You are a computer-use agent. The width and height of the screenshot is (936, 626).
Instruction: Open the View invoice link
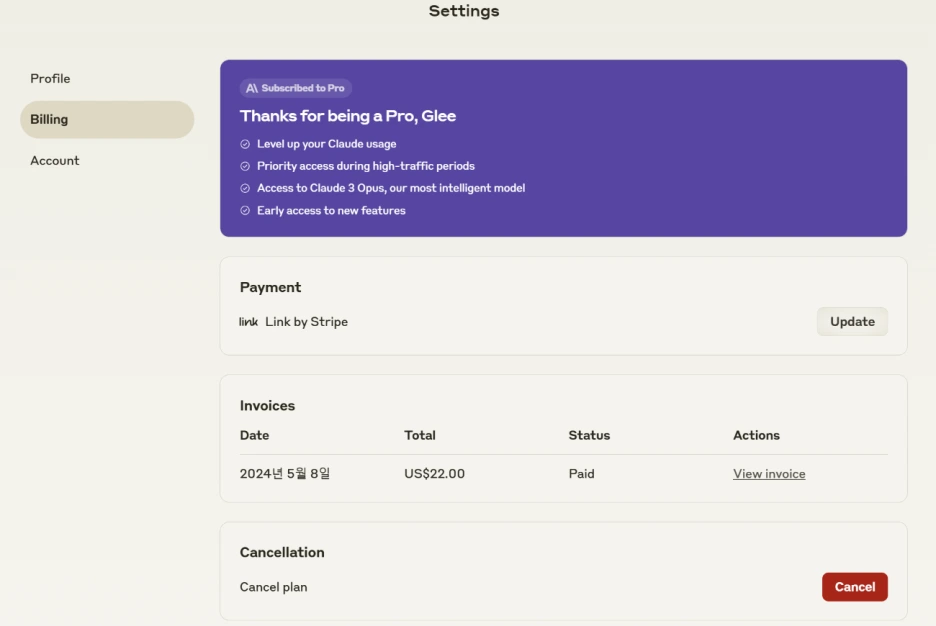click(769, 474)
